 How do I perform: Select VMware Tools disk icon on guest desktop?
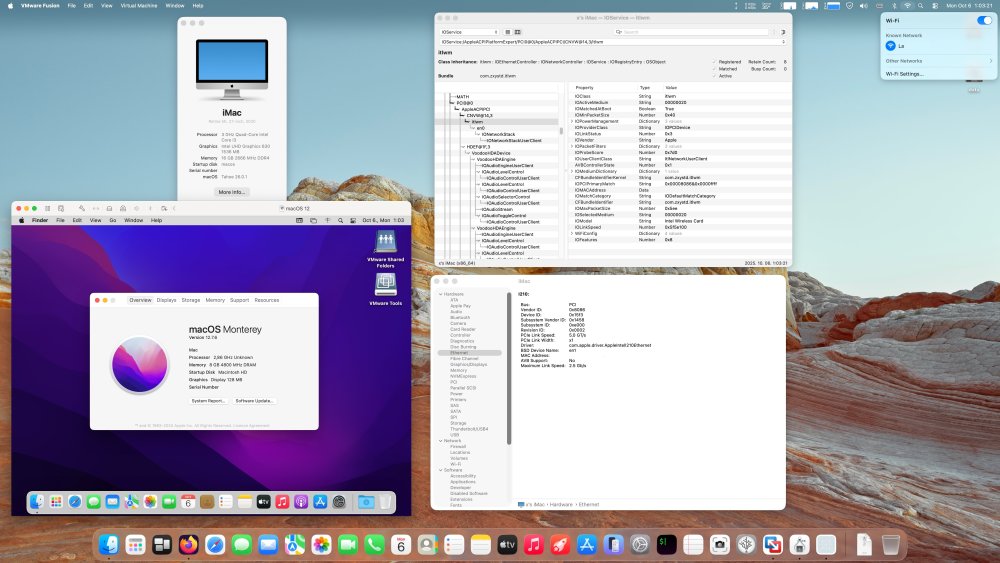click(x=385, y=289)
